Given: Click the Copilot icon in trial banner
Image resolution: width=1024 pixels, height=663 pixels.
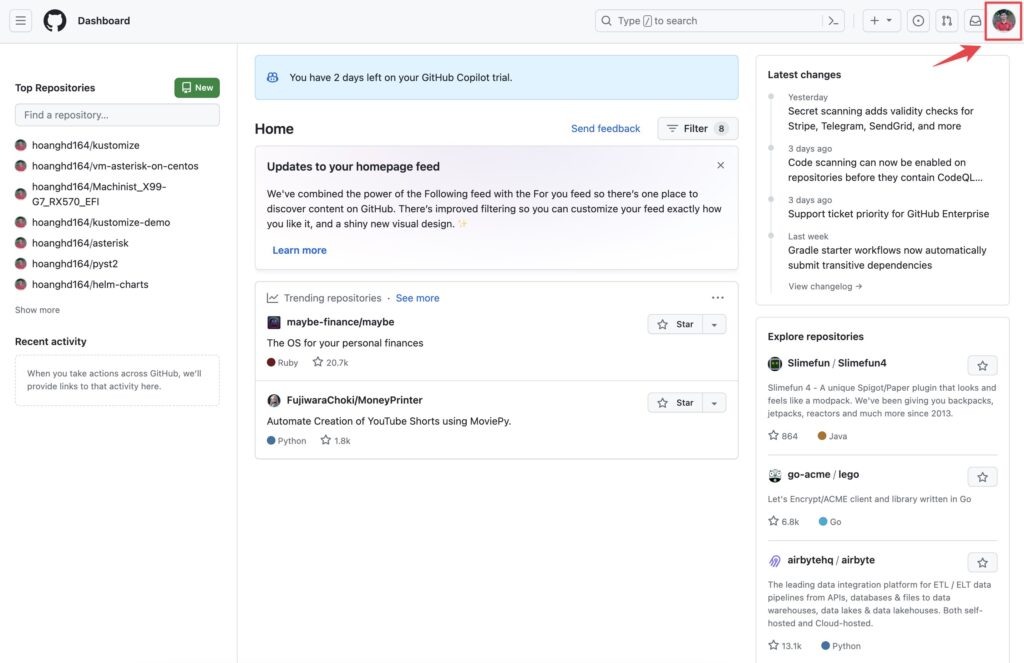Looking at the screenshot, I should [x=272, y=77].
